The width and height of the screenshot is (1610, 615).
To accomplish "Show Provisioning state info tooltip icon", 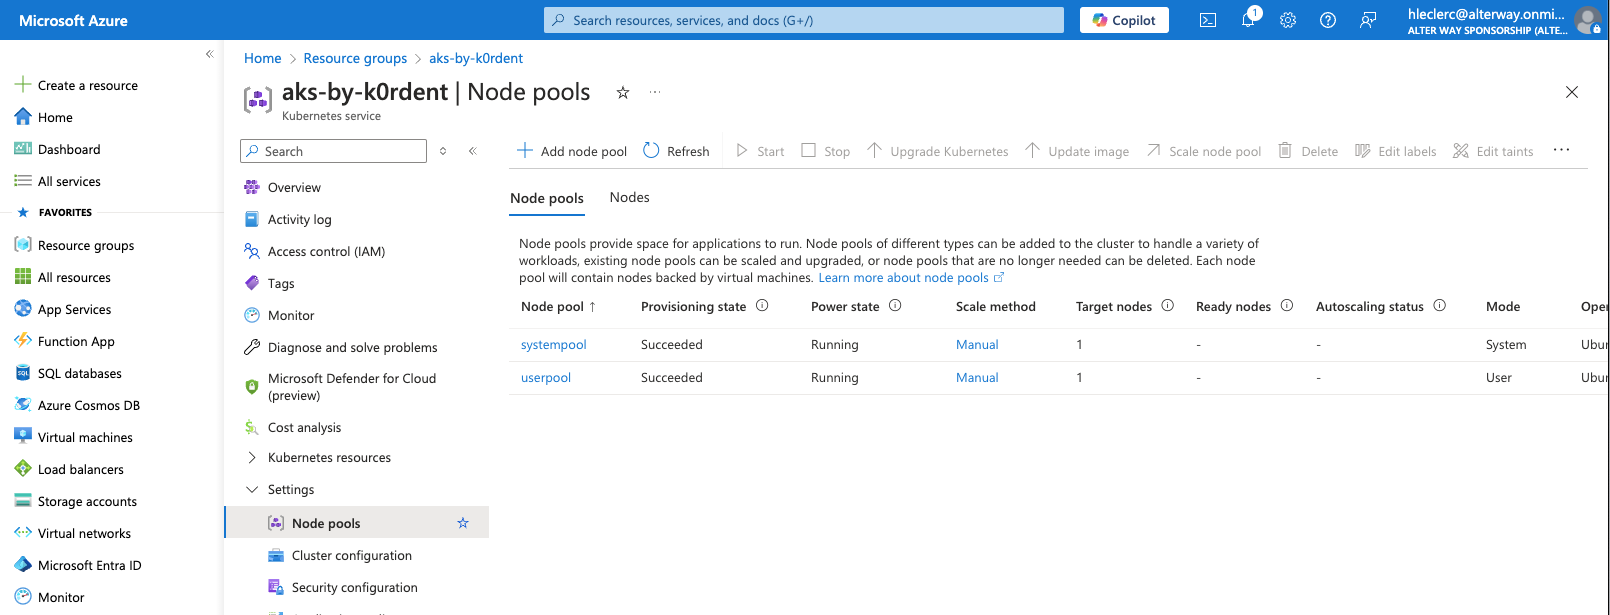I will tap(762, 306).
